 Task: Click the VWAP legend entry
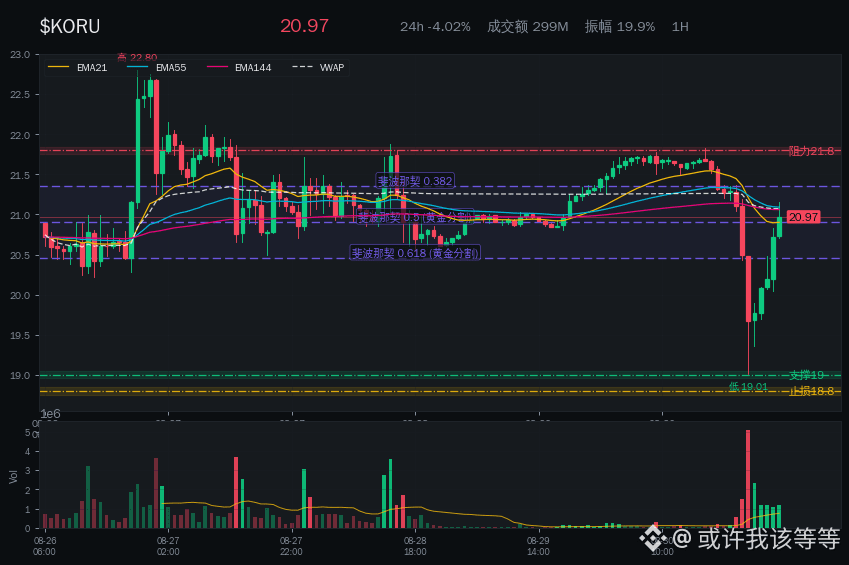click(x=318, y=68)
